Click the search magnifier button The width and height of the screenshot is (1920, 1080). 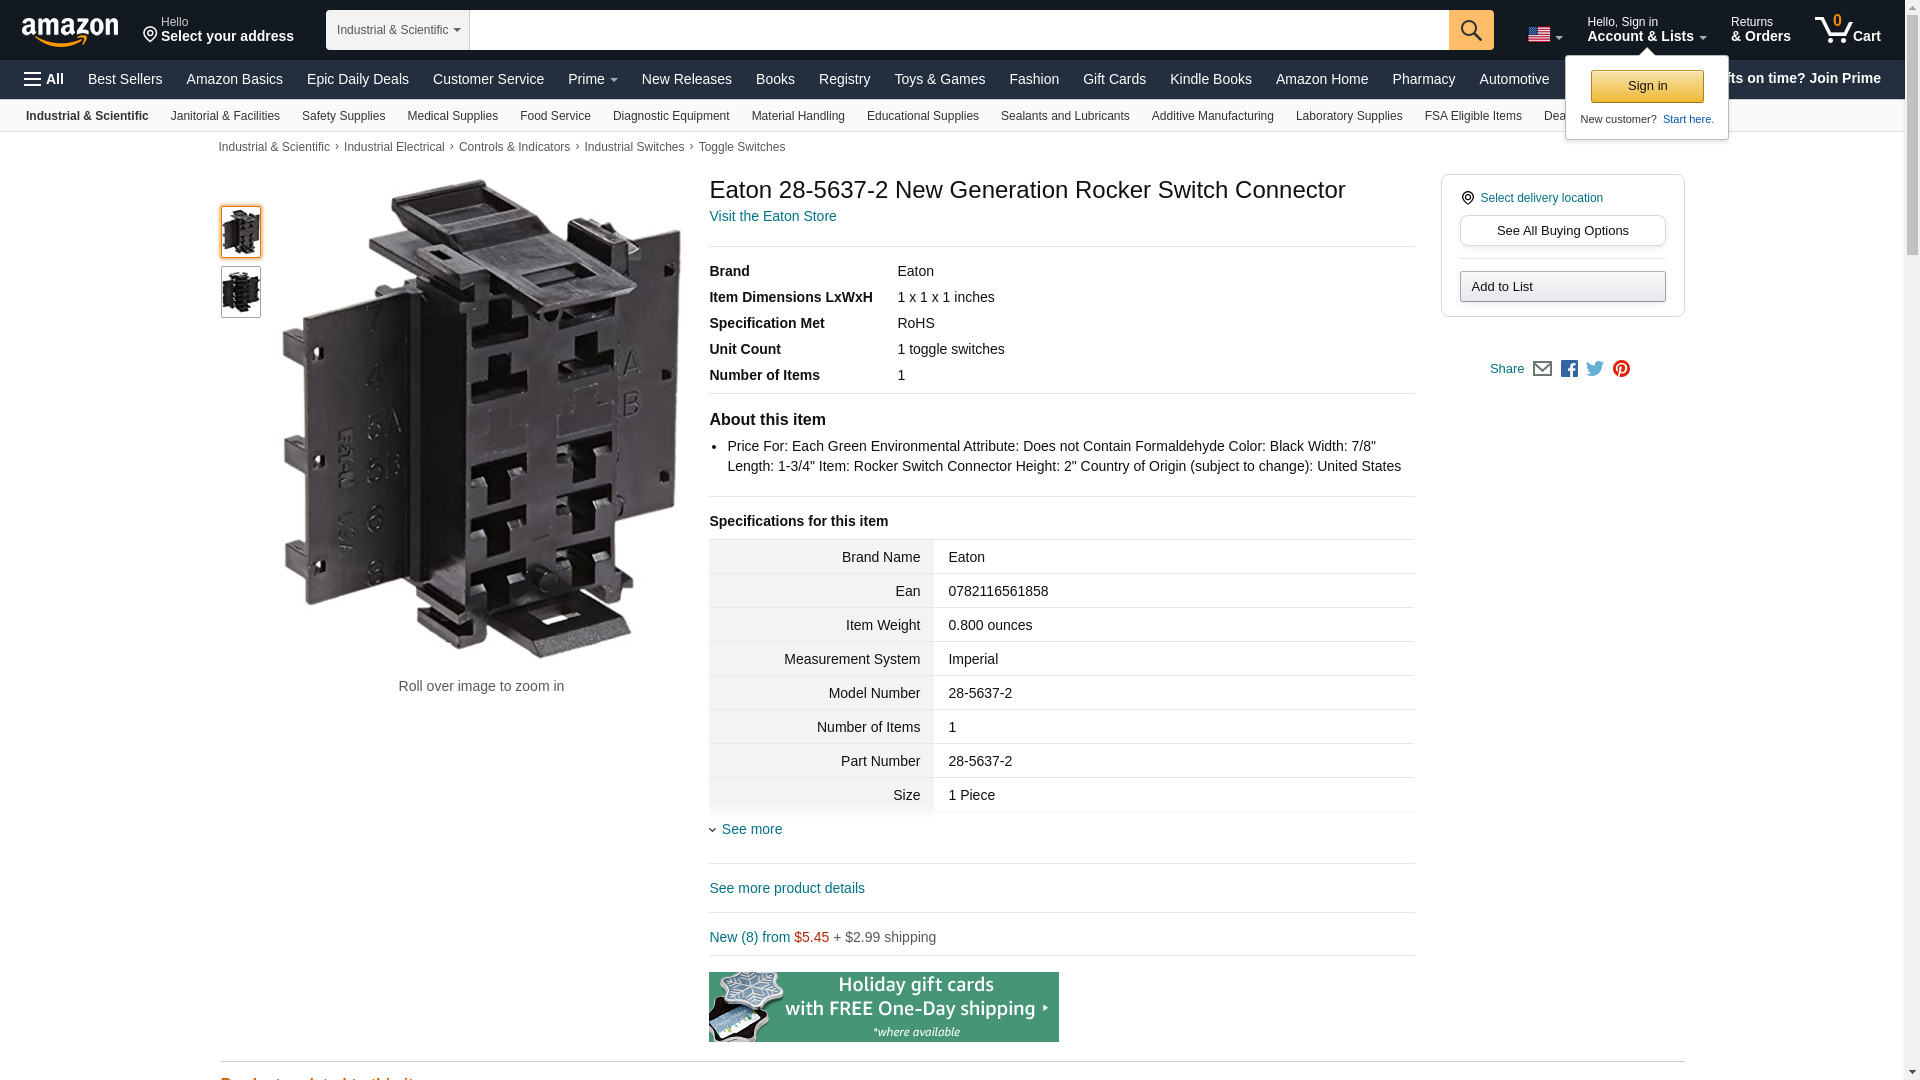1470,30
